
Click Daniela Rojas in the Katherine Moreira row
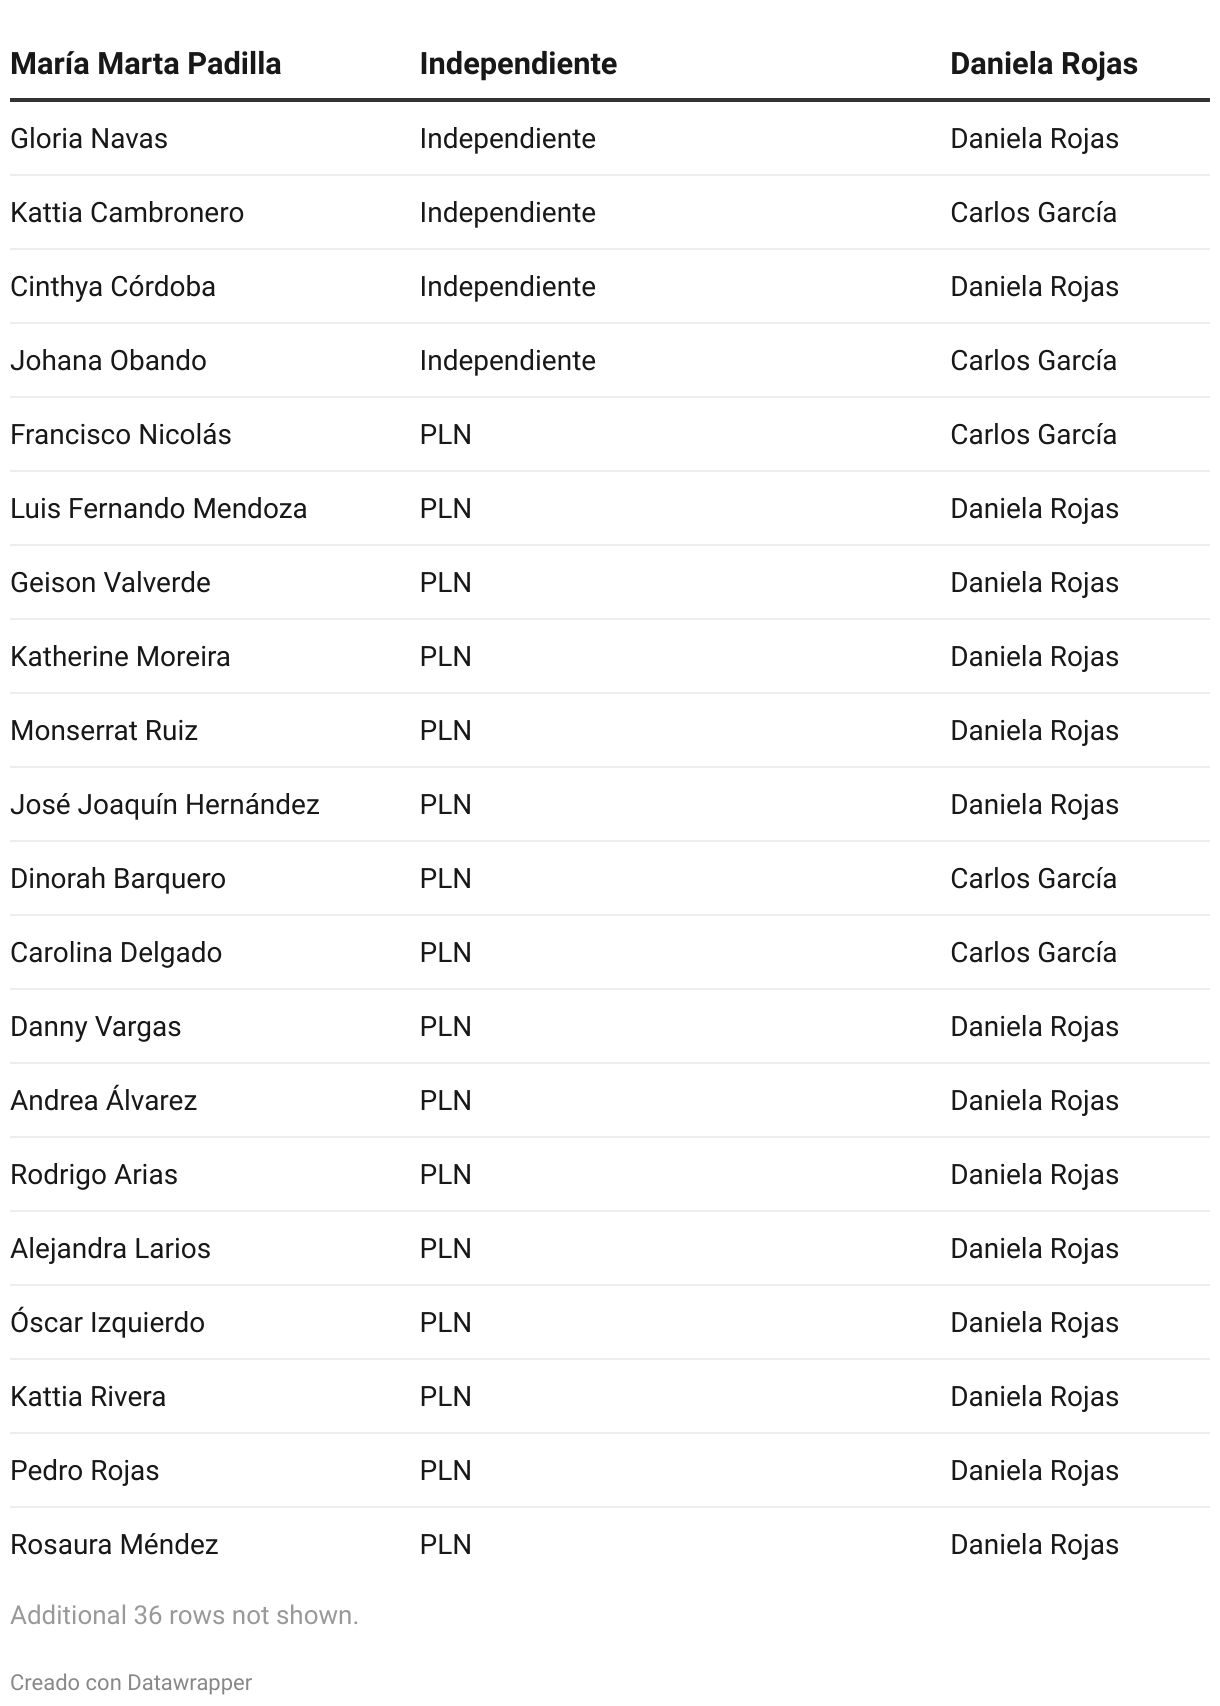[x=1034, y=656]
